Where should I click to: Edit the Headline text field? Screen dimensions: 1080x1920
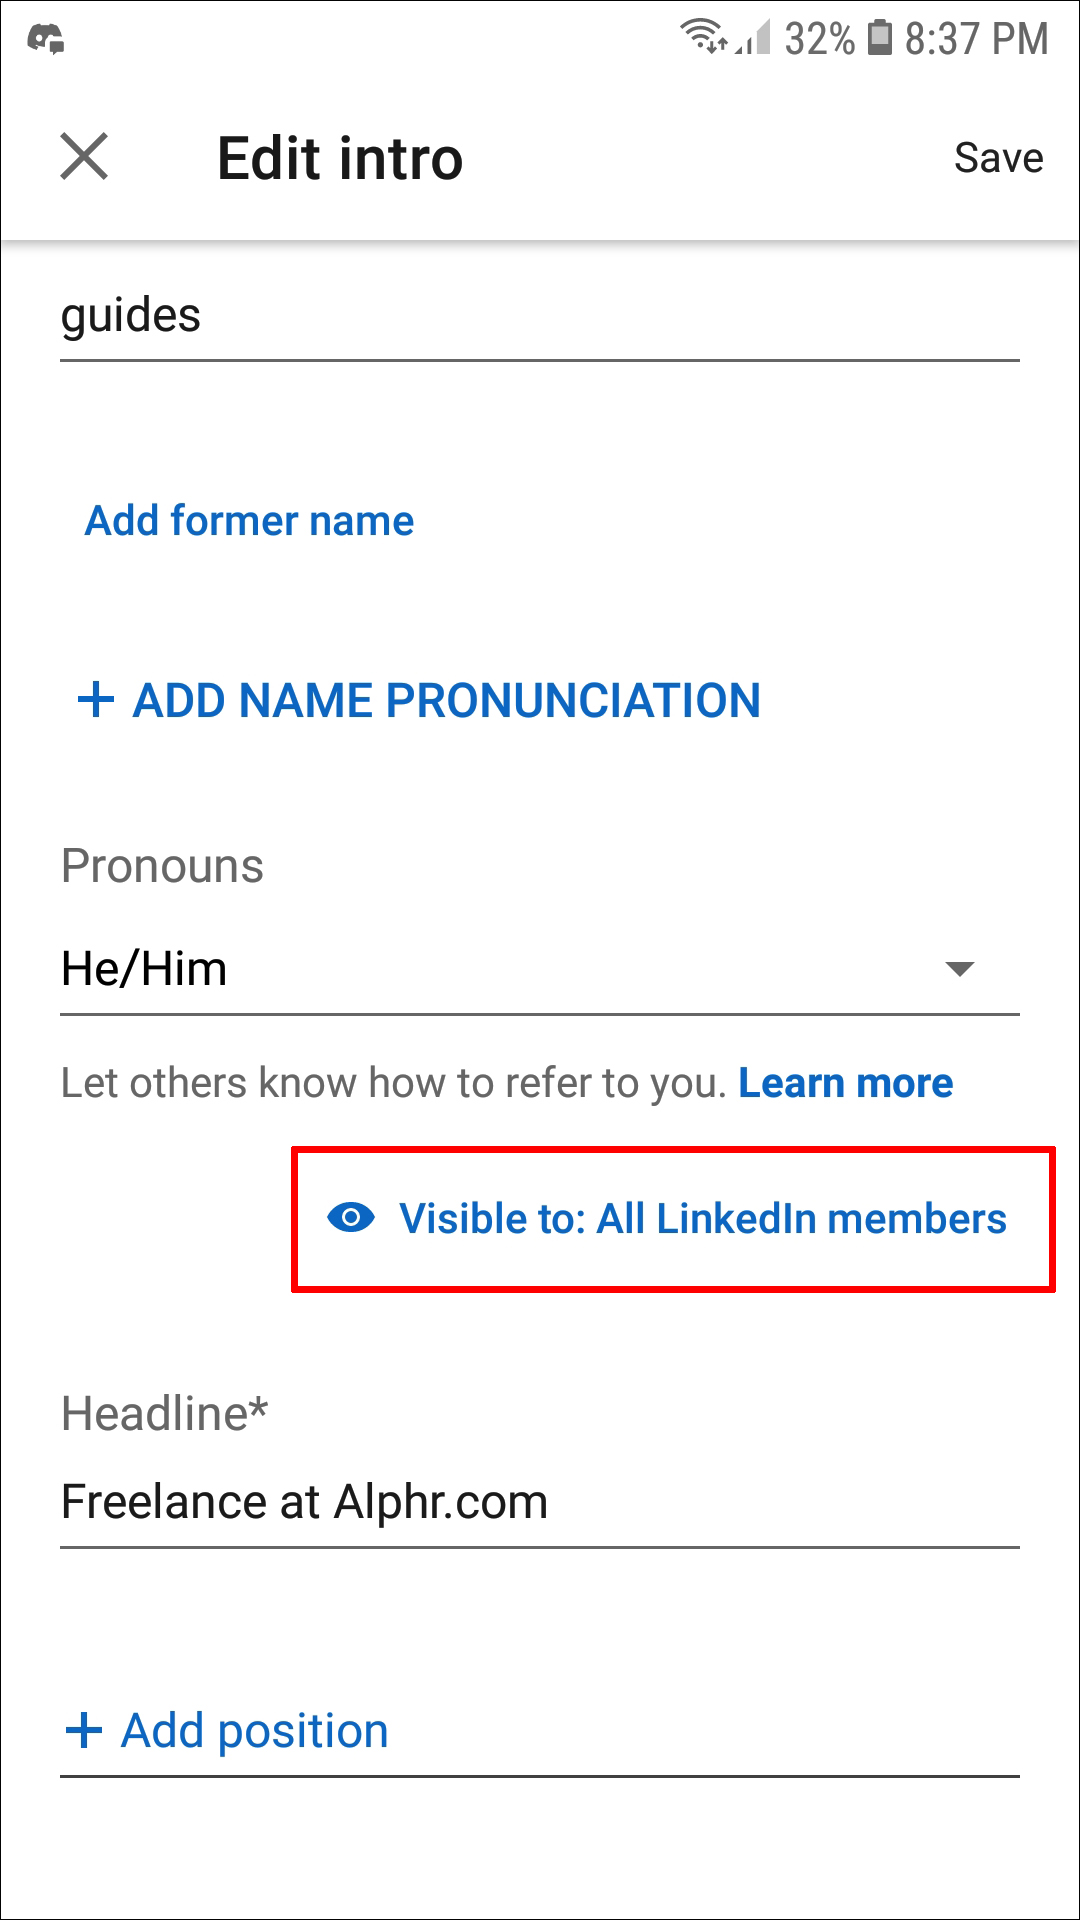(x=538, y=1502)
